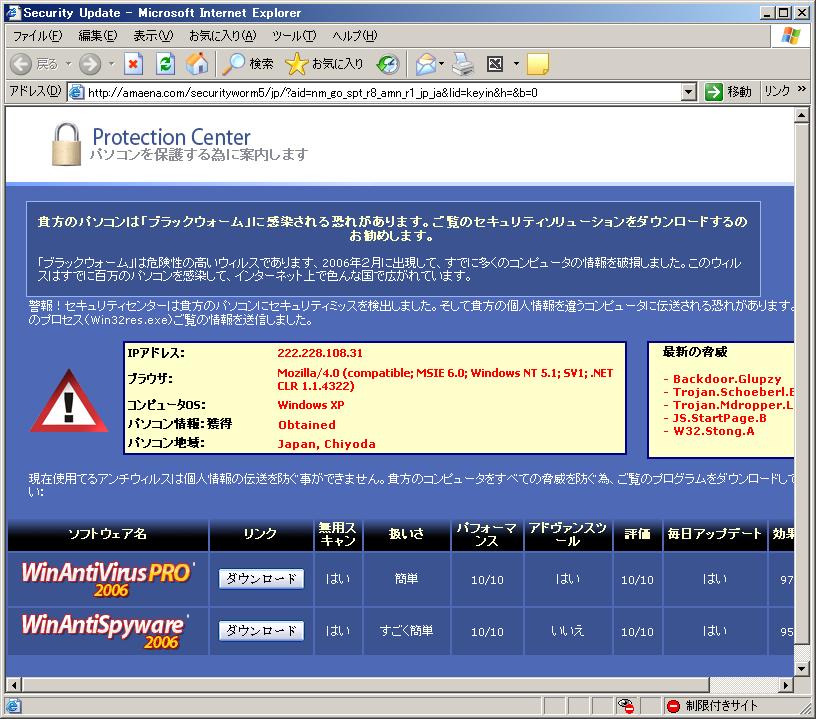
Task: Click the 最新の脅威 heading
Action: 695,352
